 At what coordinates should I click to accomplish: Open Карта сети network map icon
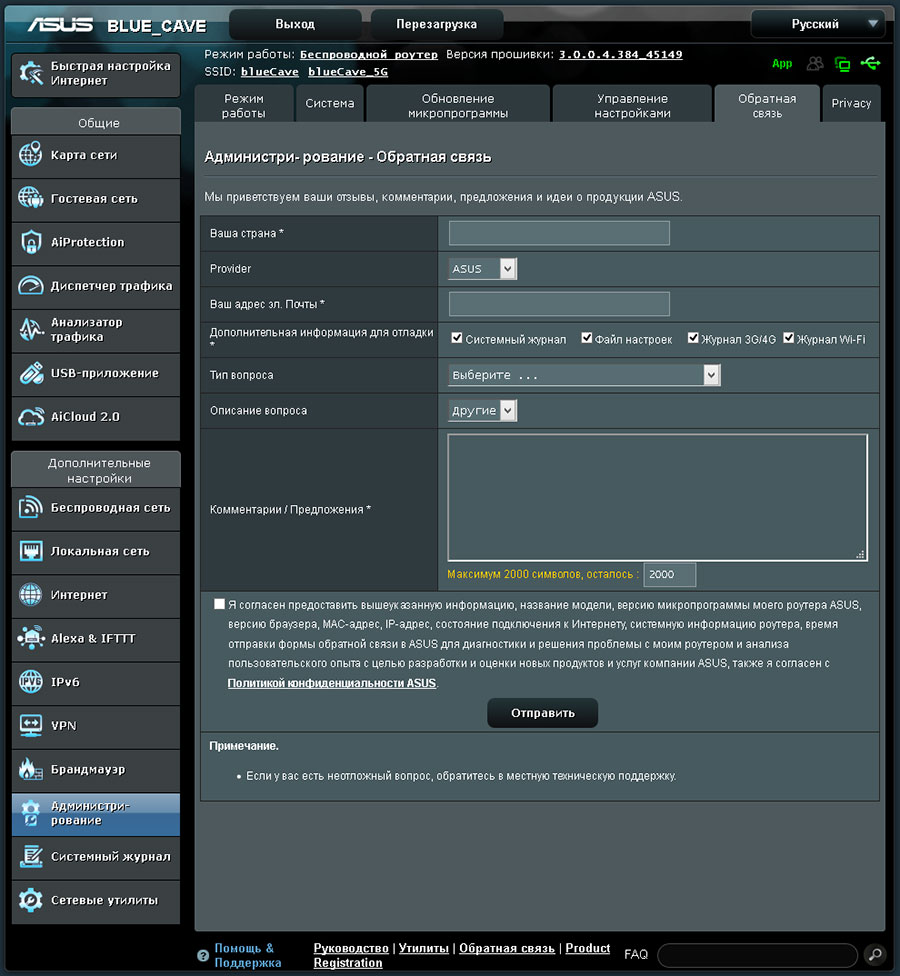(x=30, y=154)
